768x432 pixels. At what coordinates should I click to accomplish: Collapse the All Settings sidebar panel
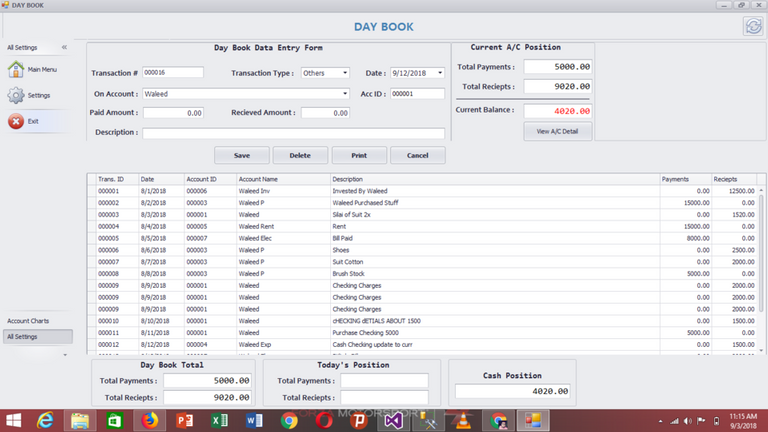64,47
